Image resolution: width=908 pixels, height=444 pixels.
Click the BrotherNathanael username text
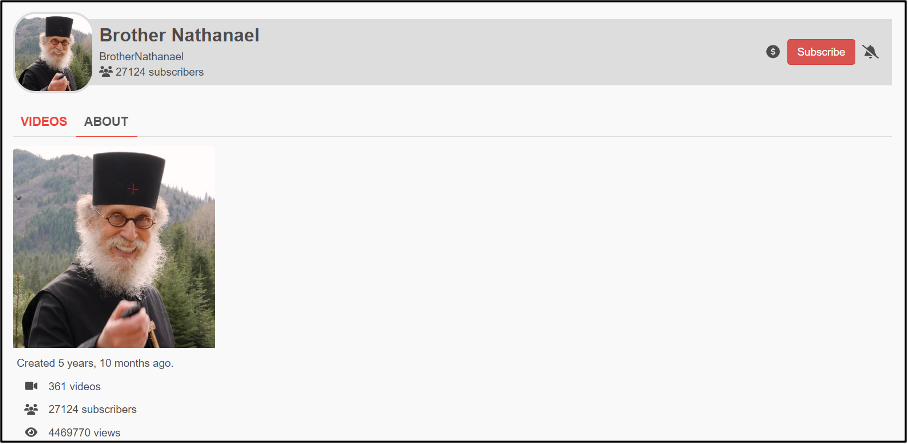(x=142, y=57)
